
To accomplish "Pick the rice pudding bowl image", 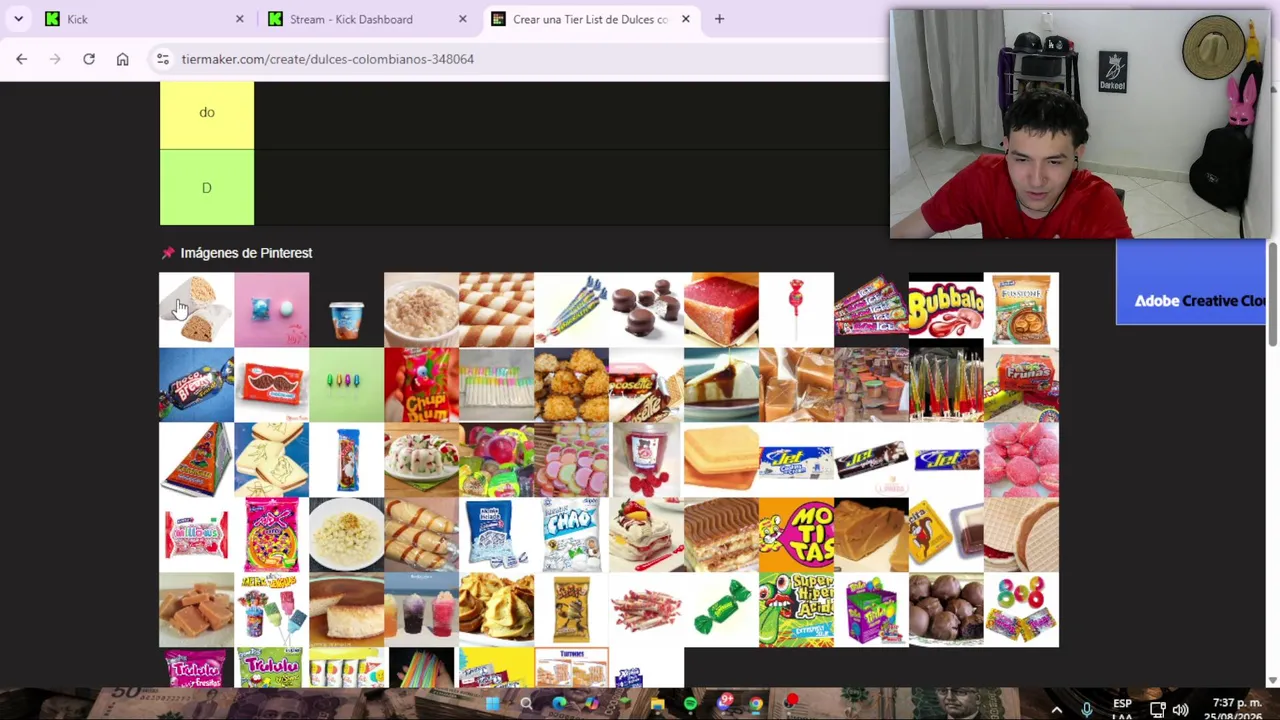I will tap(421, 310).
